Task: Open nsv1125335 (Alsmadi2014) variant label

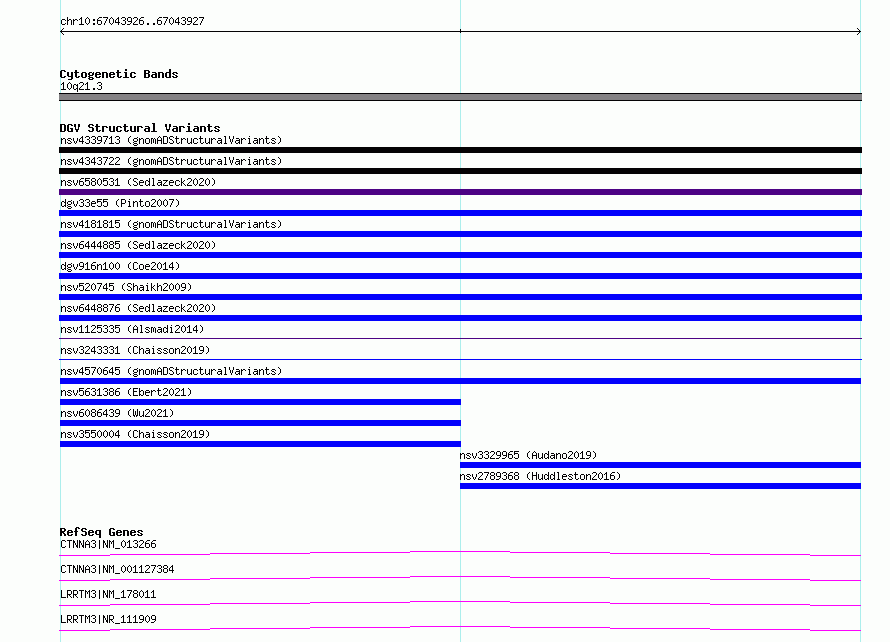Action: (132, 329)
